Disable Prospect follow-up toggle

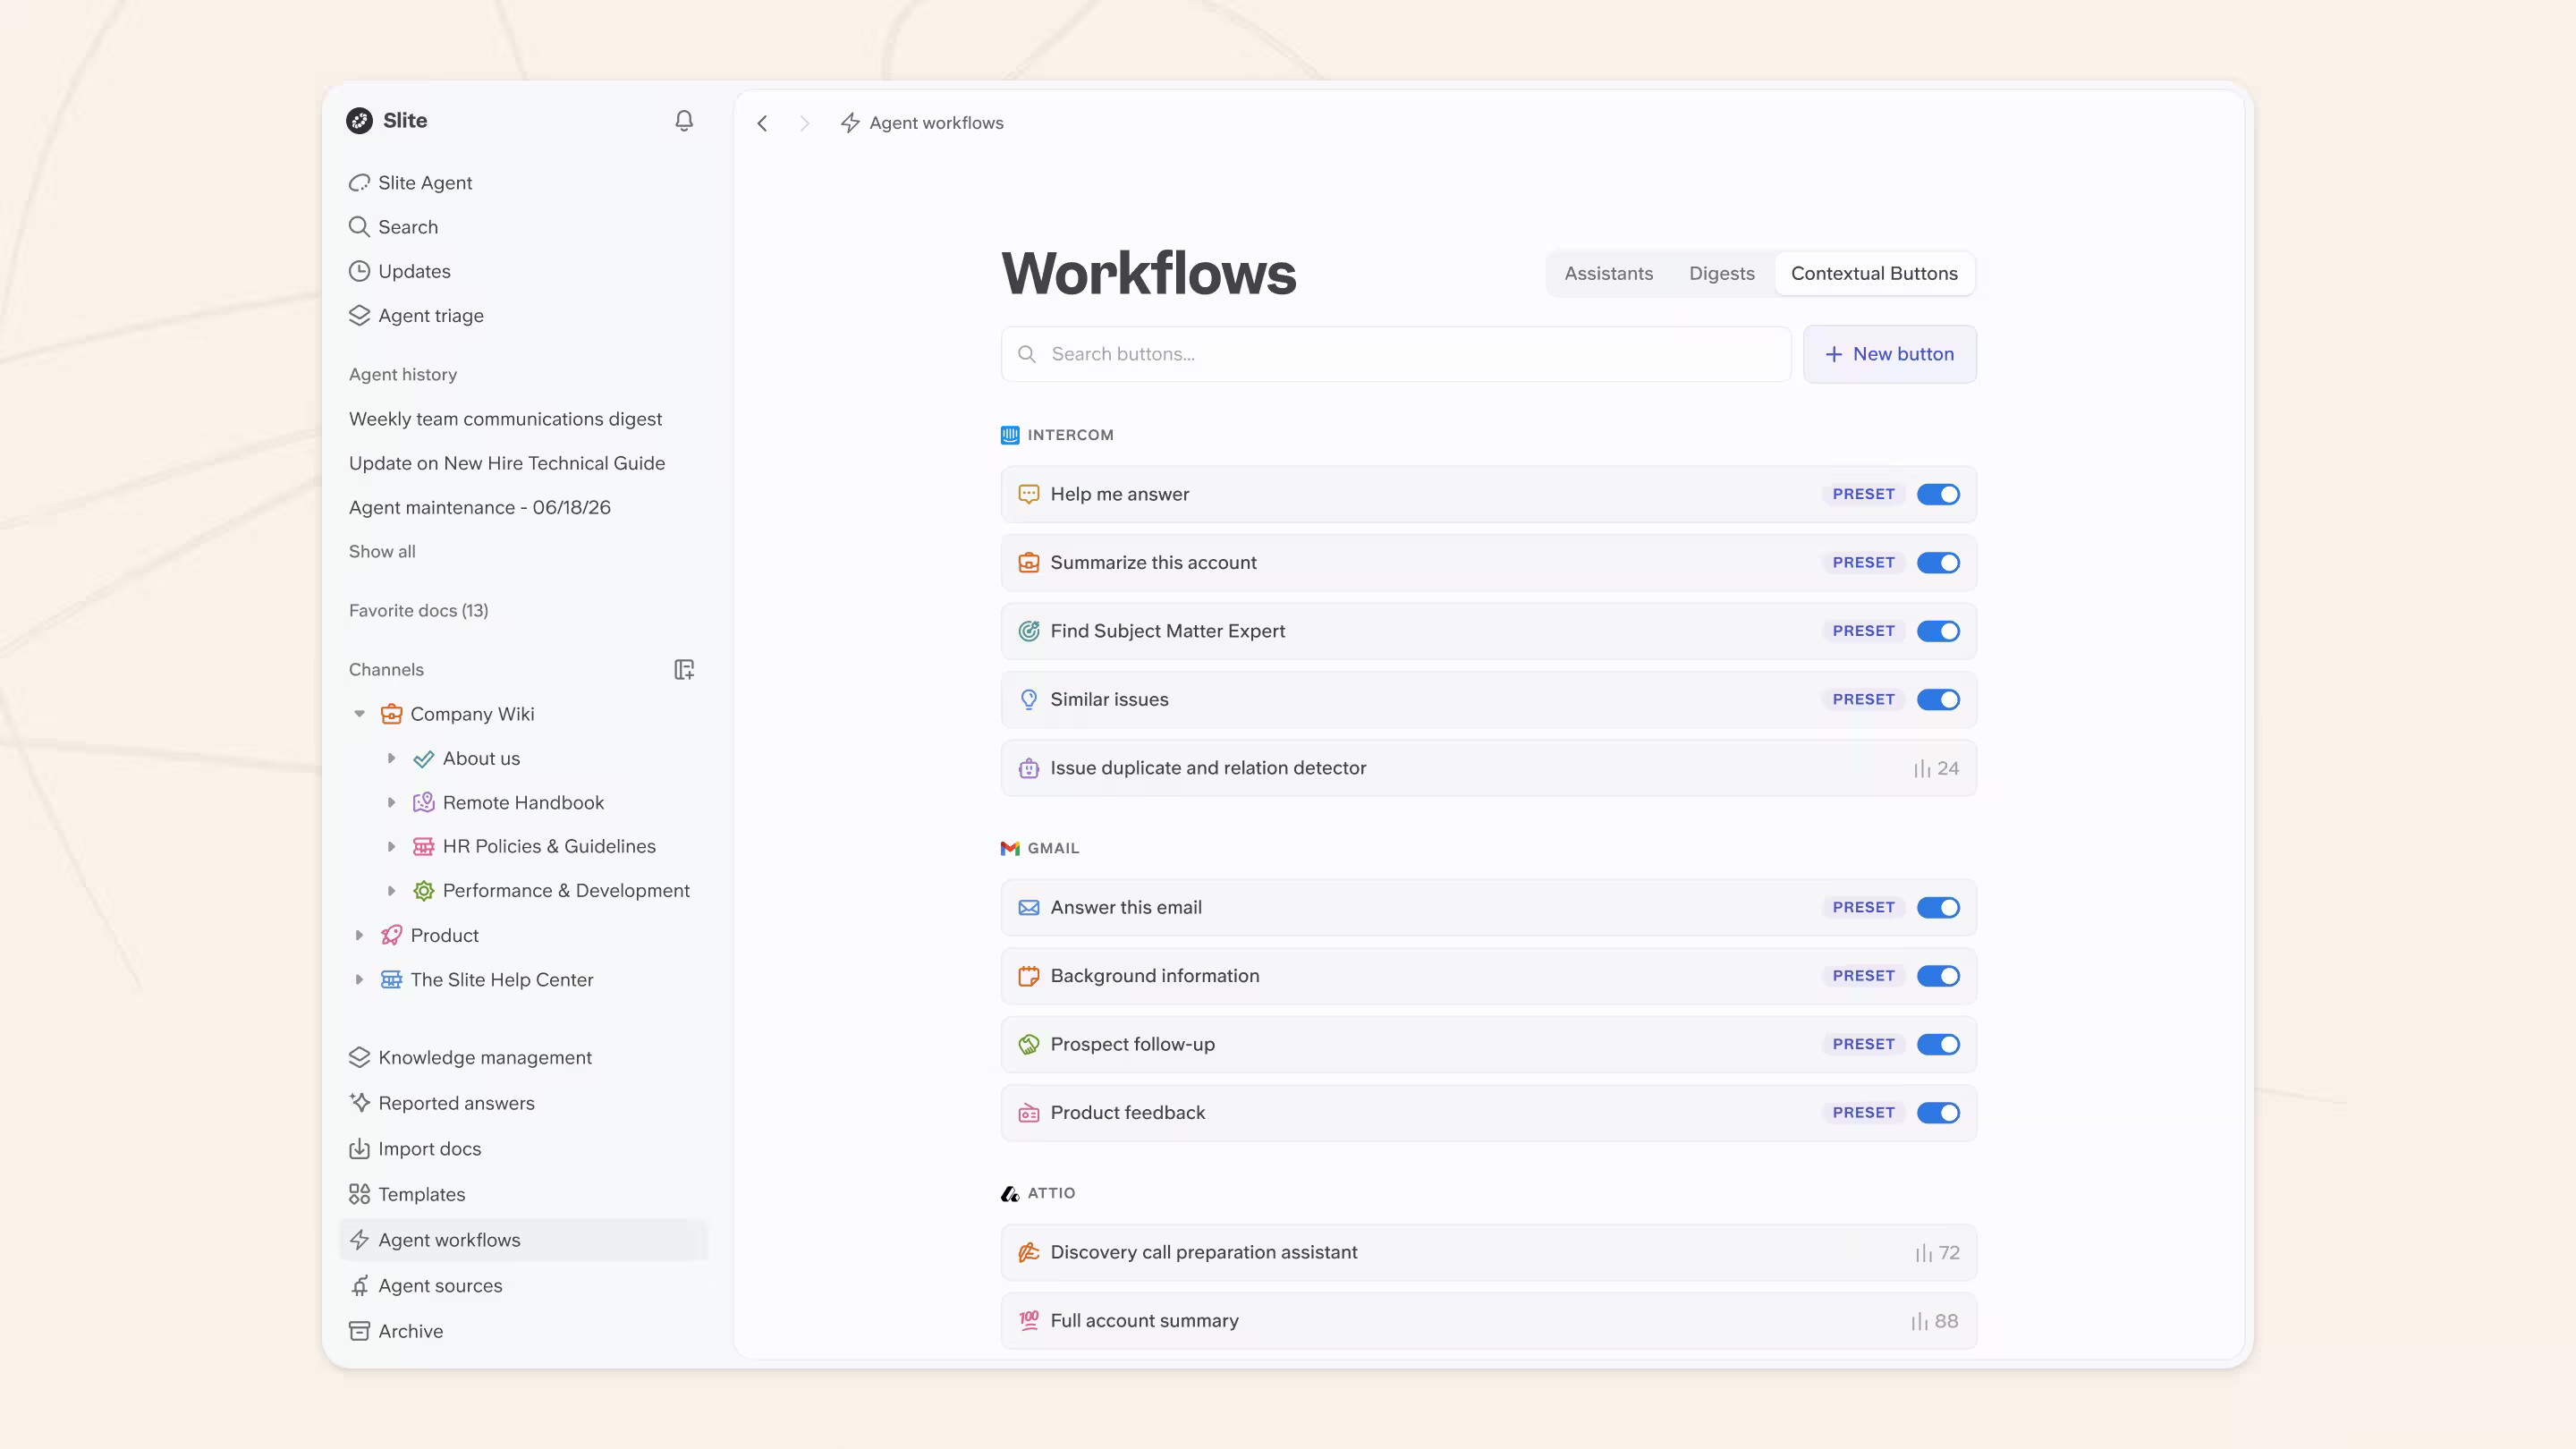1938,1044
